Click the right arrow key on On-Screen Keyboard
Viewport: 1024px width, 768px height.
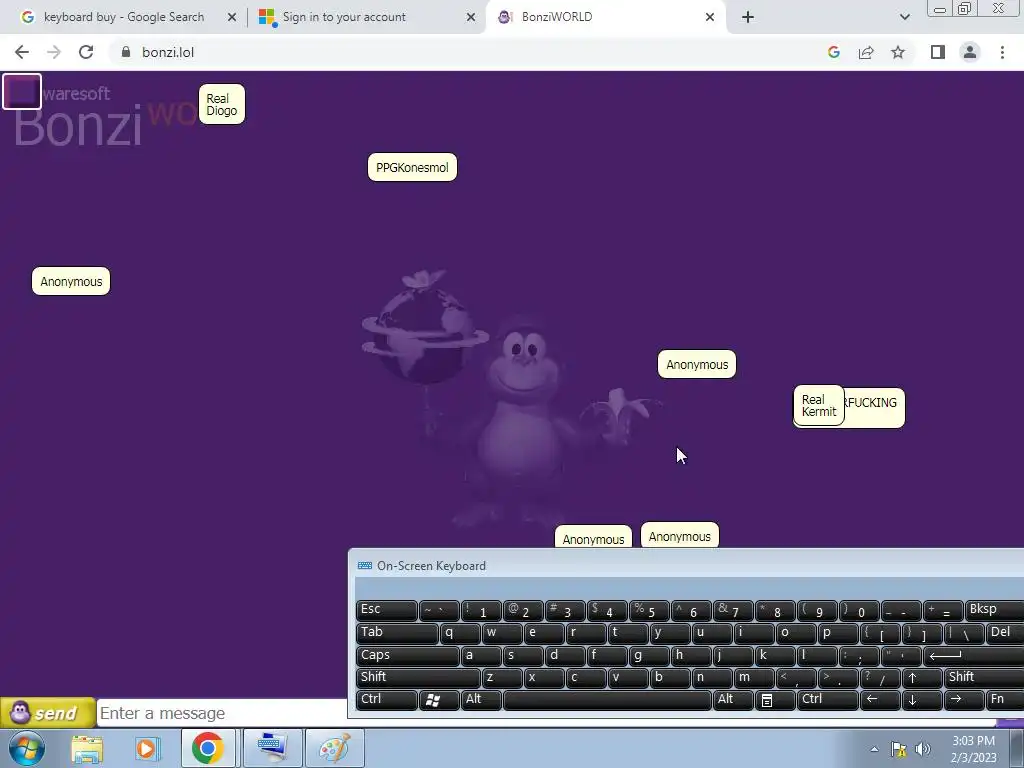[x=963, y=700]
